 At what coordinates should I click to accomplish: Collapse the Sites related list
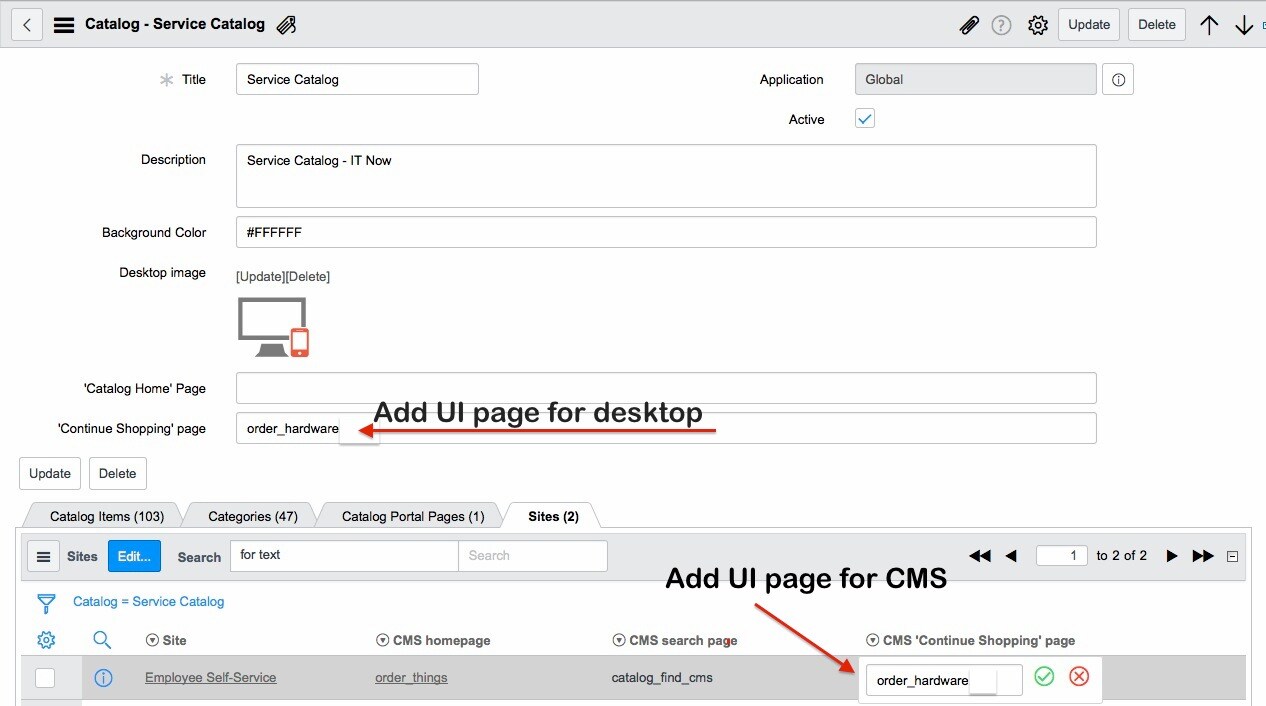(1233, 556)
